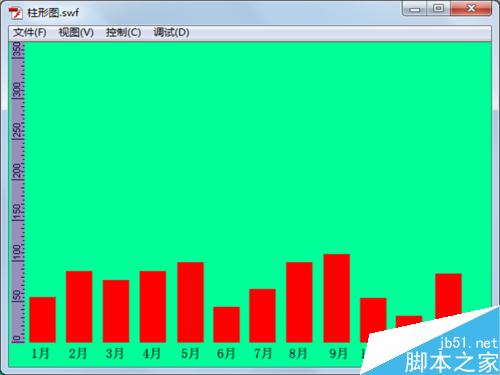500x375 pixels.
Task: Click the 250 mark on the vertical scale
Action: click(17, 130)
